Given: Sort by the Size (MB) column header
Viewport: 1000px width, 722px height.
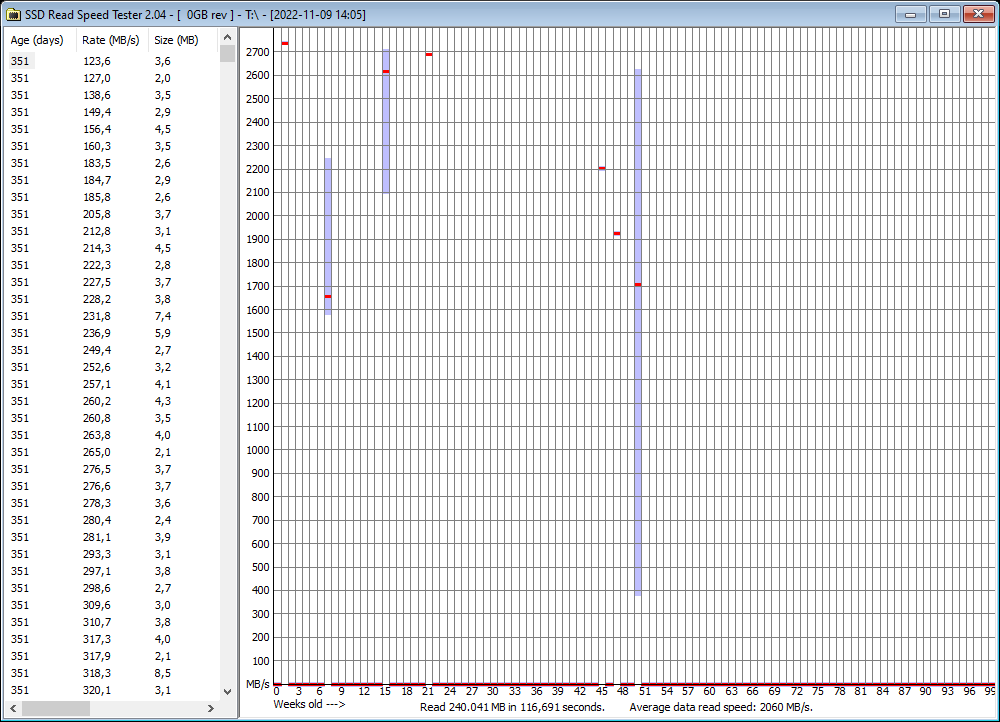Looking at the screenshot, I should point(177,40).
